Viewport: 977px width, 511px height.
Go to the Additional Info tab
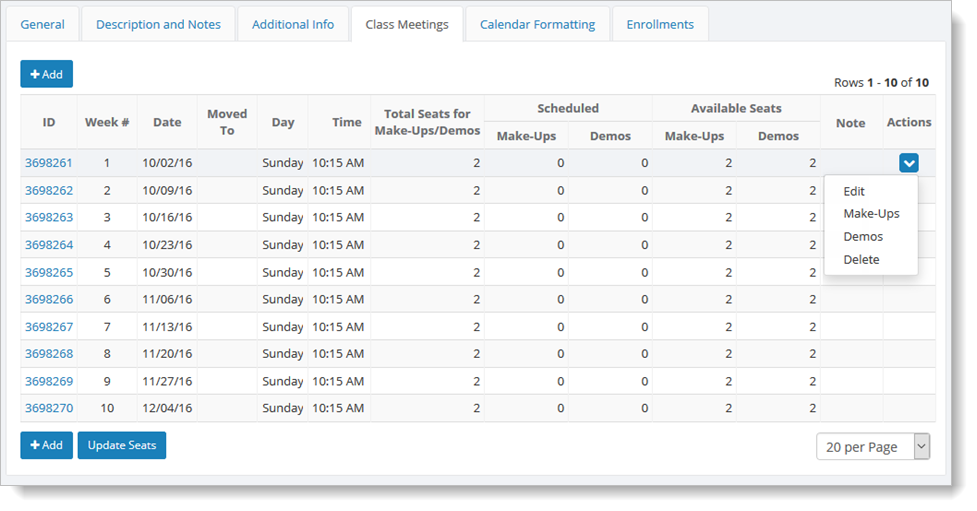[x=293, y=24]
